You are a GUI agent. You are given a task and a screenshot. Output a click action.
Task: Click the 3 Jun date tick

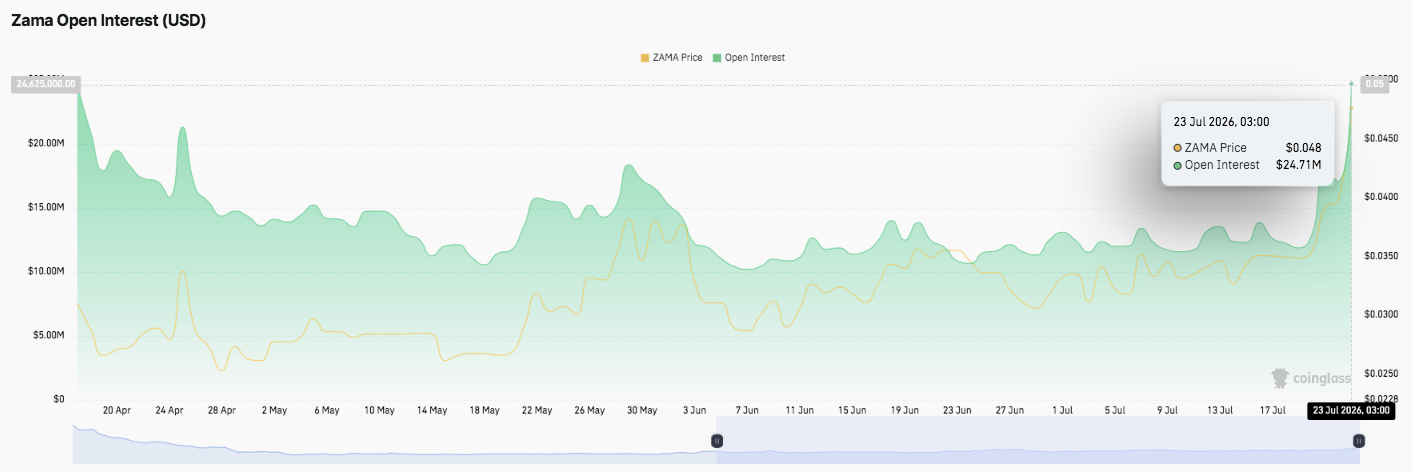[694, 410]
